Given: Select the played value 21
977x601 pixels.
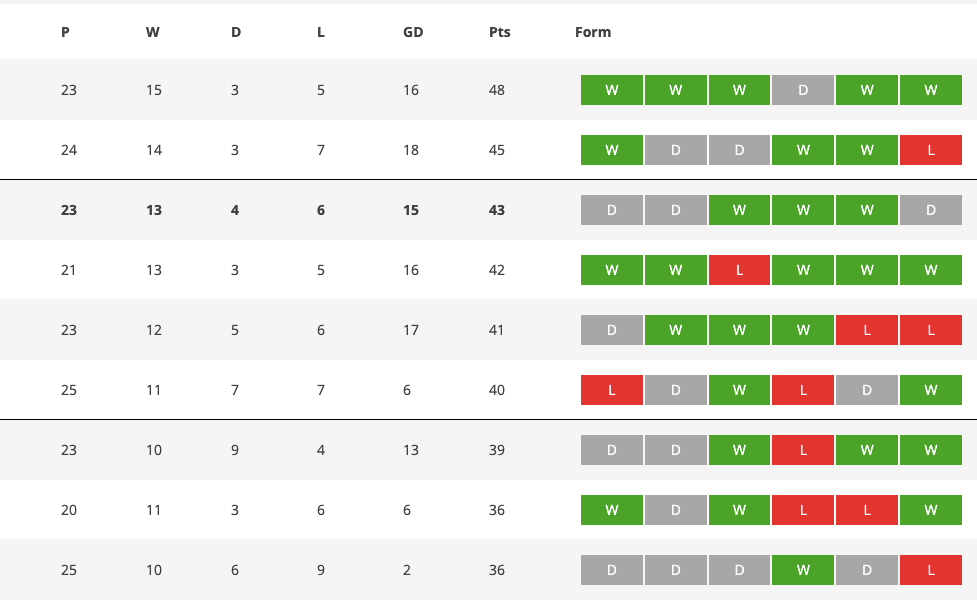Looking at the screenshot, I should tap(69, 270).
